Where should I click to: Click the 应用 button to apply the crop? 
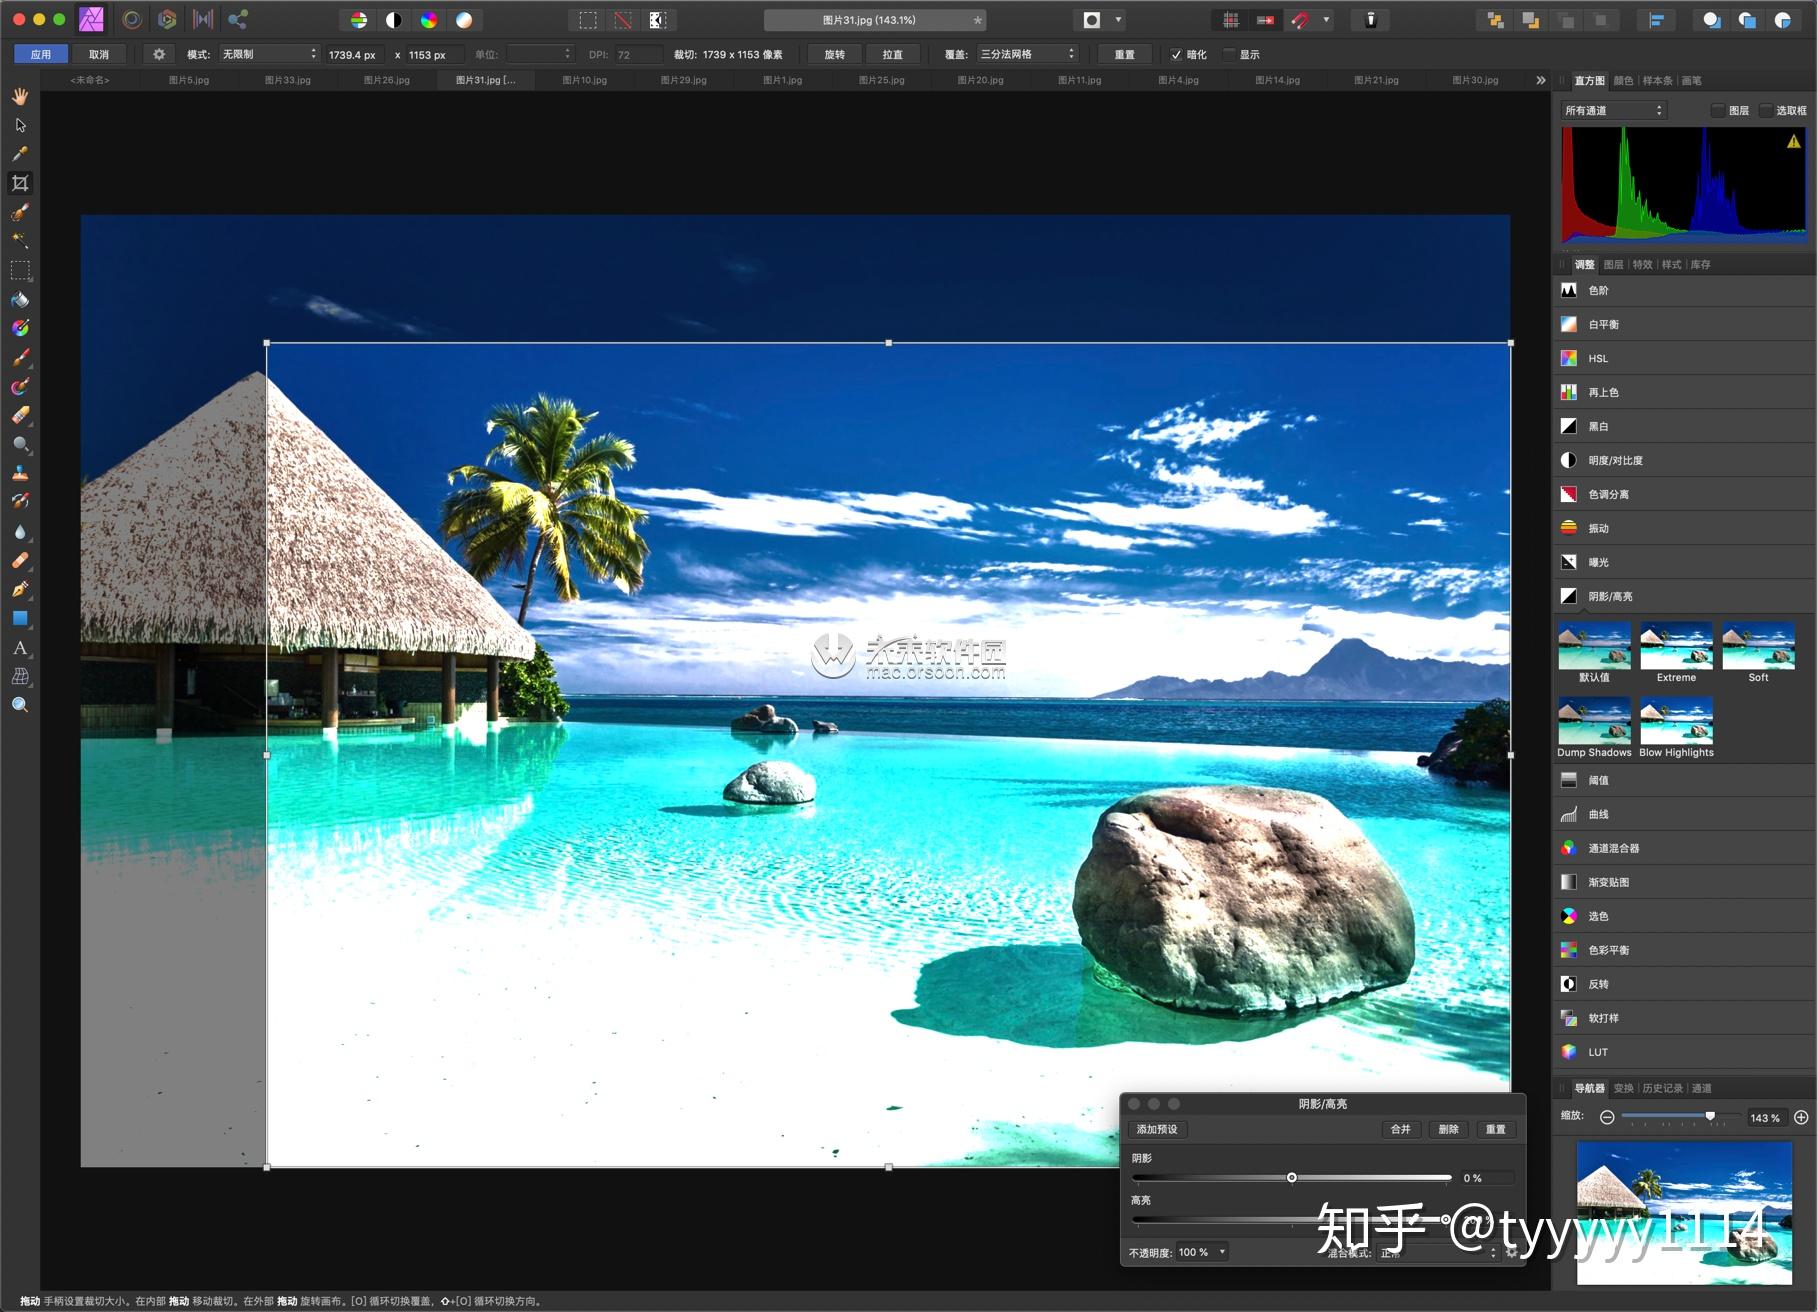tap(41, 54)
